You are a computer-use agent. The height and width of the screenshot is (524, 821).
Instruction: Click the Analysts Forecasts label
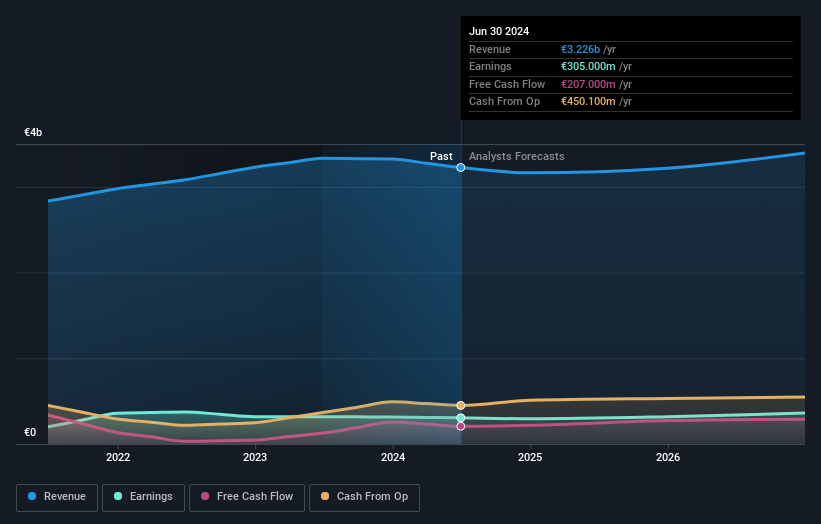click(x=516, y=156)
